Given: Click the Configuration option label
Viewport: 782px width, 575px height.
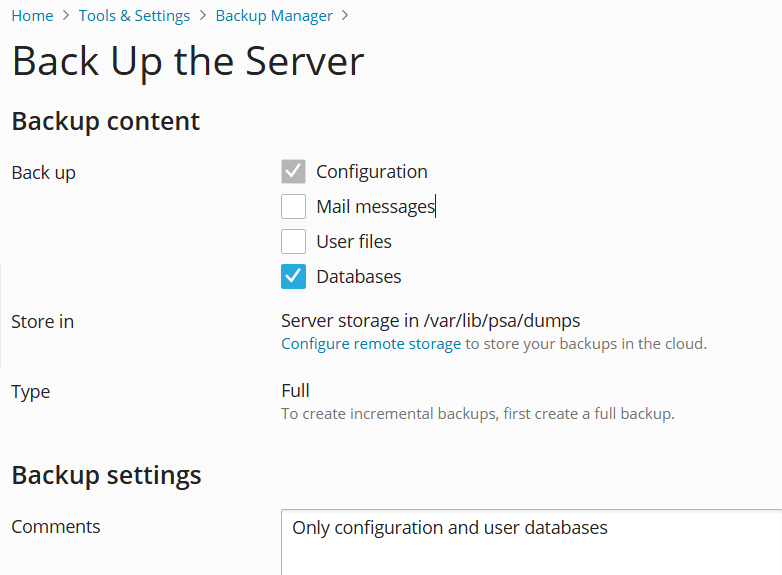Looking at the screenshot, I should (372, 172).
